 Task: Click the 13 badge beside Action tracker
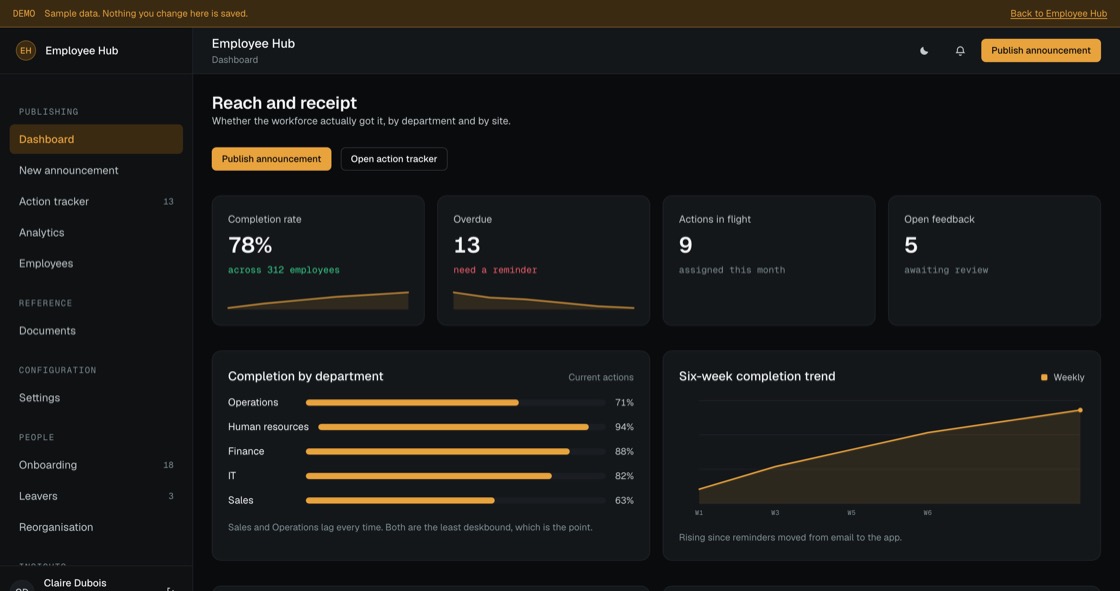point(169,202)
